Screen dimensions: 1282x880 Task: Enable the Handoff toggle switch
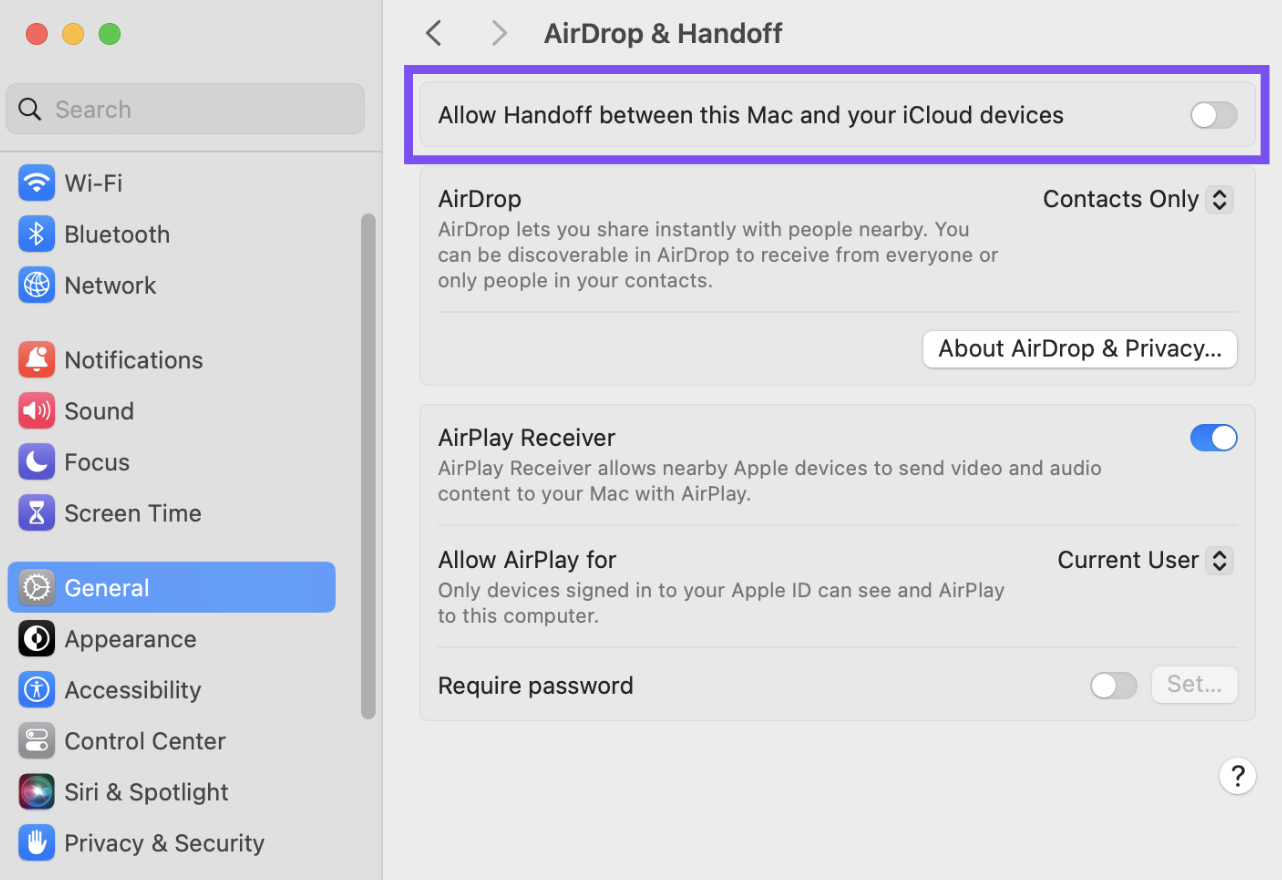click(x=1213, y=116)
